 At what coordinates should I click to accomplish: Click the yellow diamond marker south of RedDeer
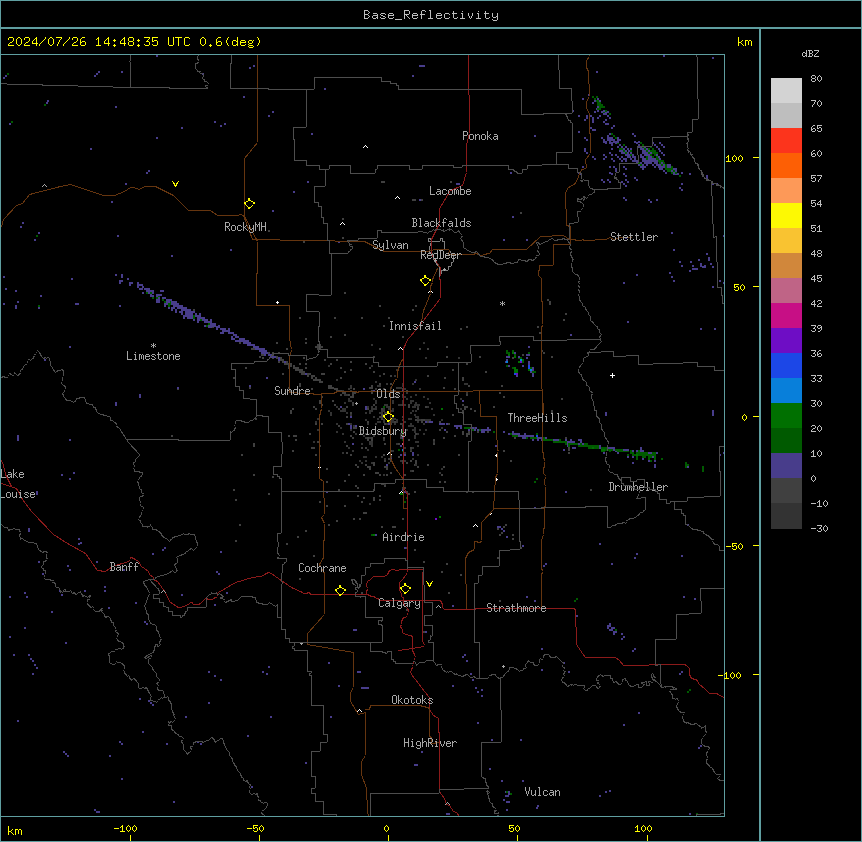click(426, 281)
